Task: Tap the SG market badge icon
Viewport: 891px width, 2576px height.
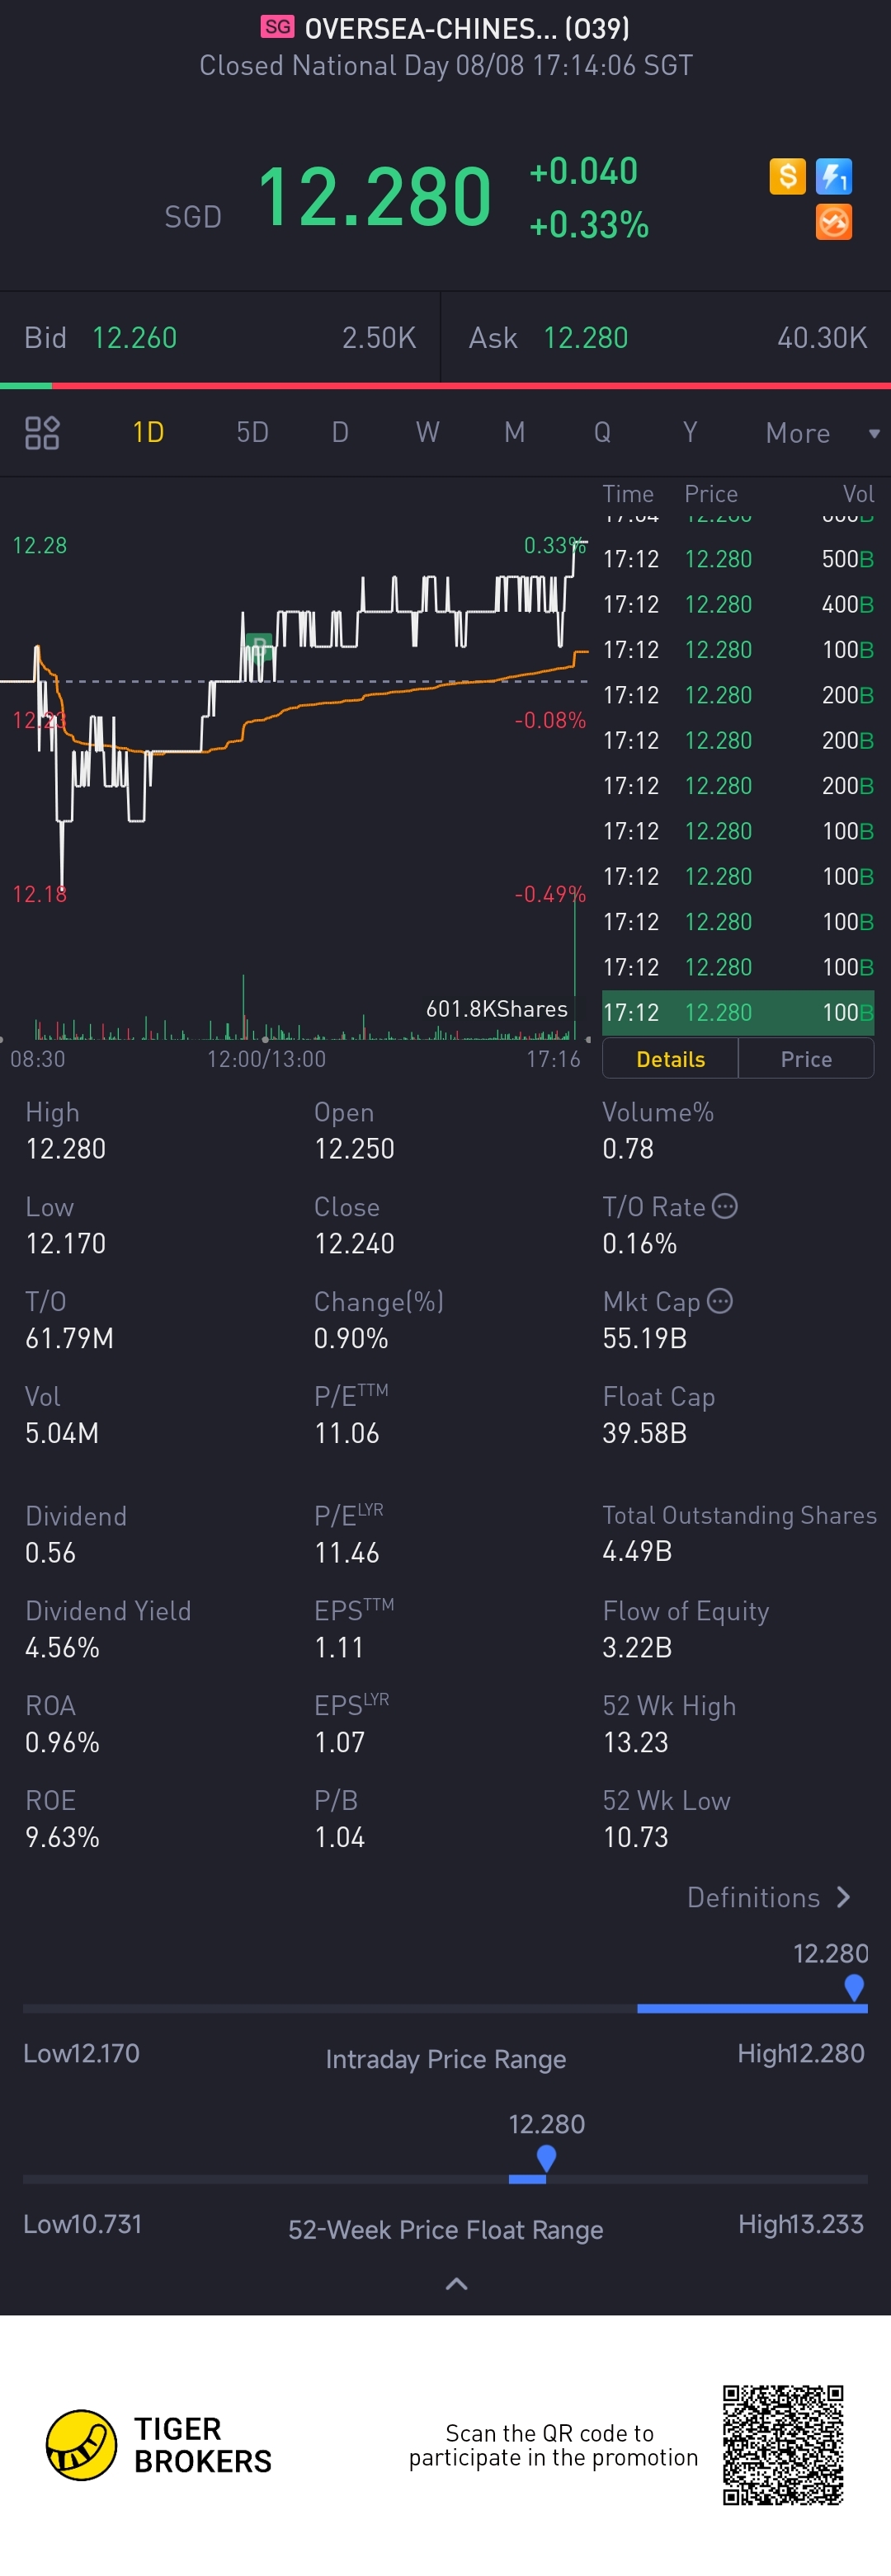Action: 278,27
